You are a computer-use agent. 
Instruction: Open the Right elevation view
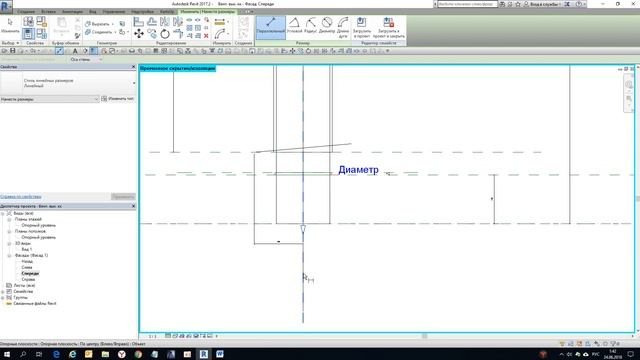click(x=28, y=280)
